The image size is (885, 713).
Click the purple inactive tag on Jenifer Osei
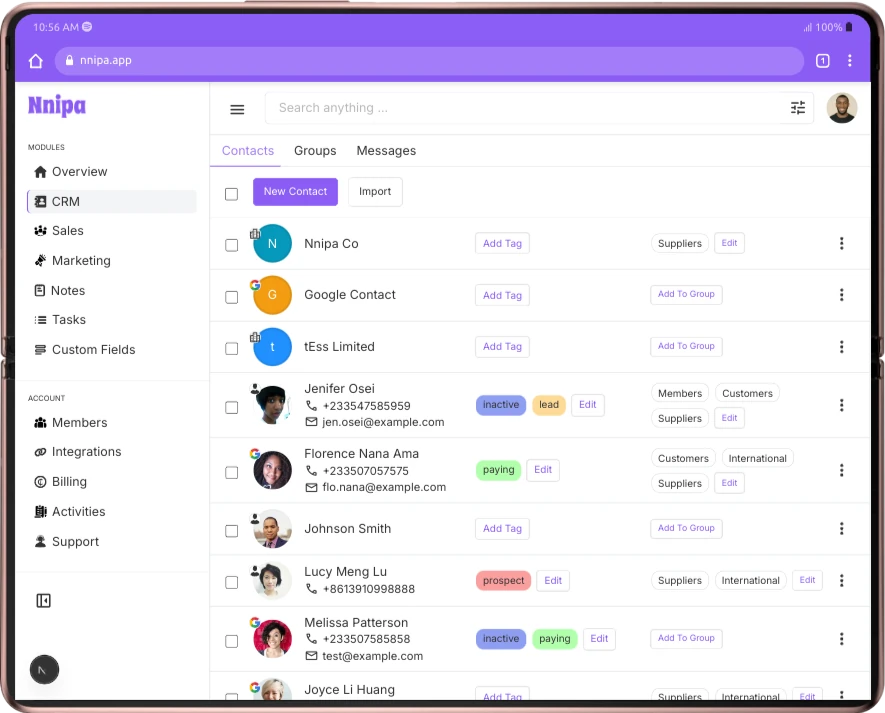tap(500, 405)
